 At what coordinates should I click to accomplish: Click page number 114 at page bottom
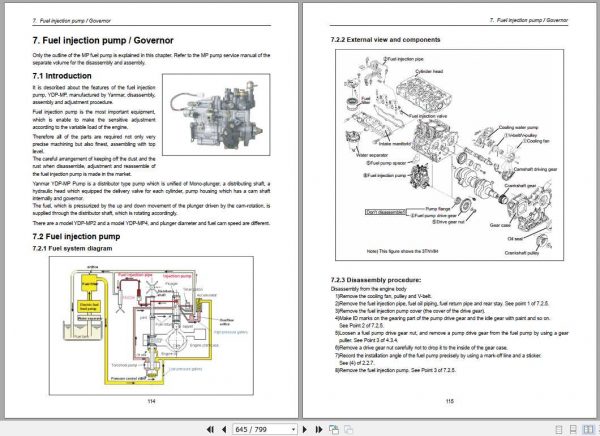click(x=152, y=401)
